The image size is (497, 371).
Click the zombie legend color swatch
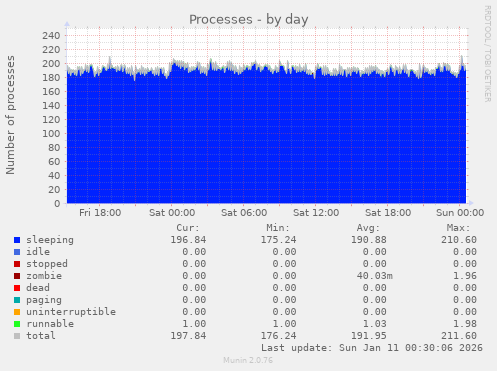[17, 276]
